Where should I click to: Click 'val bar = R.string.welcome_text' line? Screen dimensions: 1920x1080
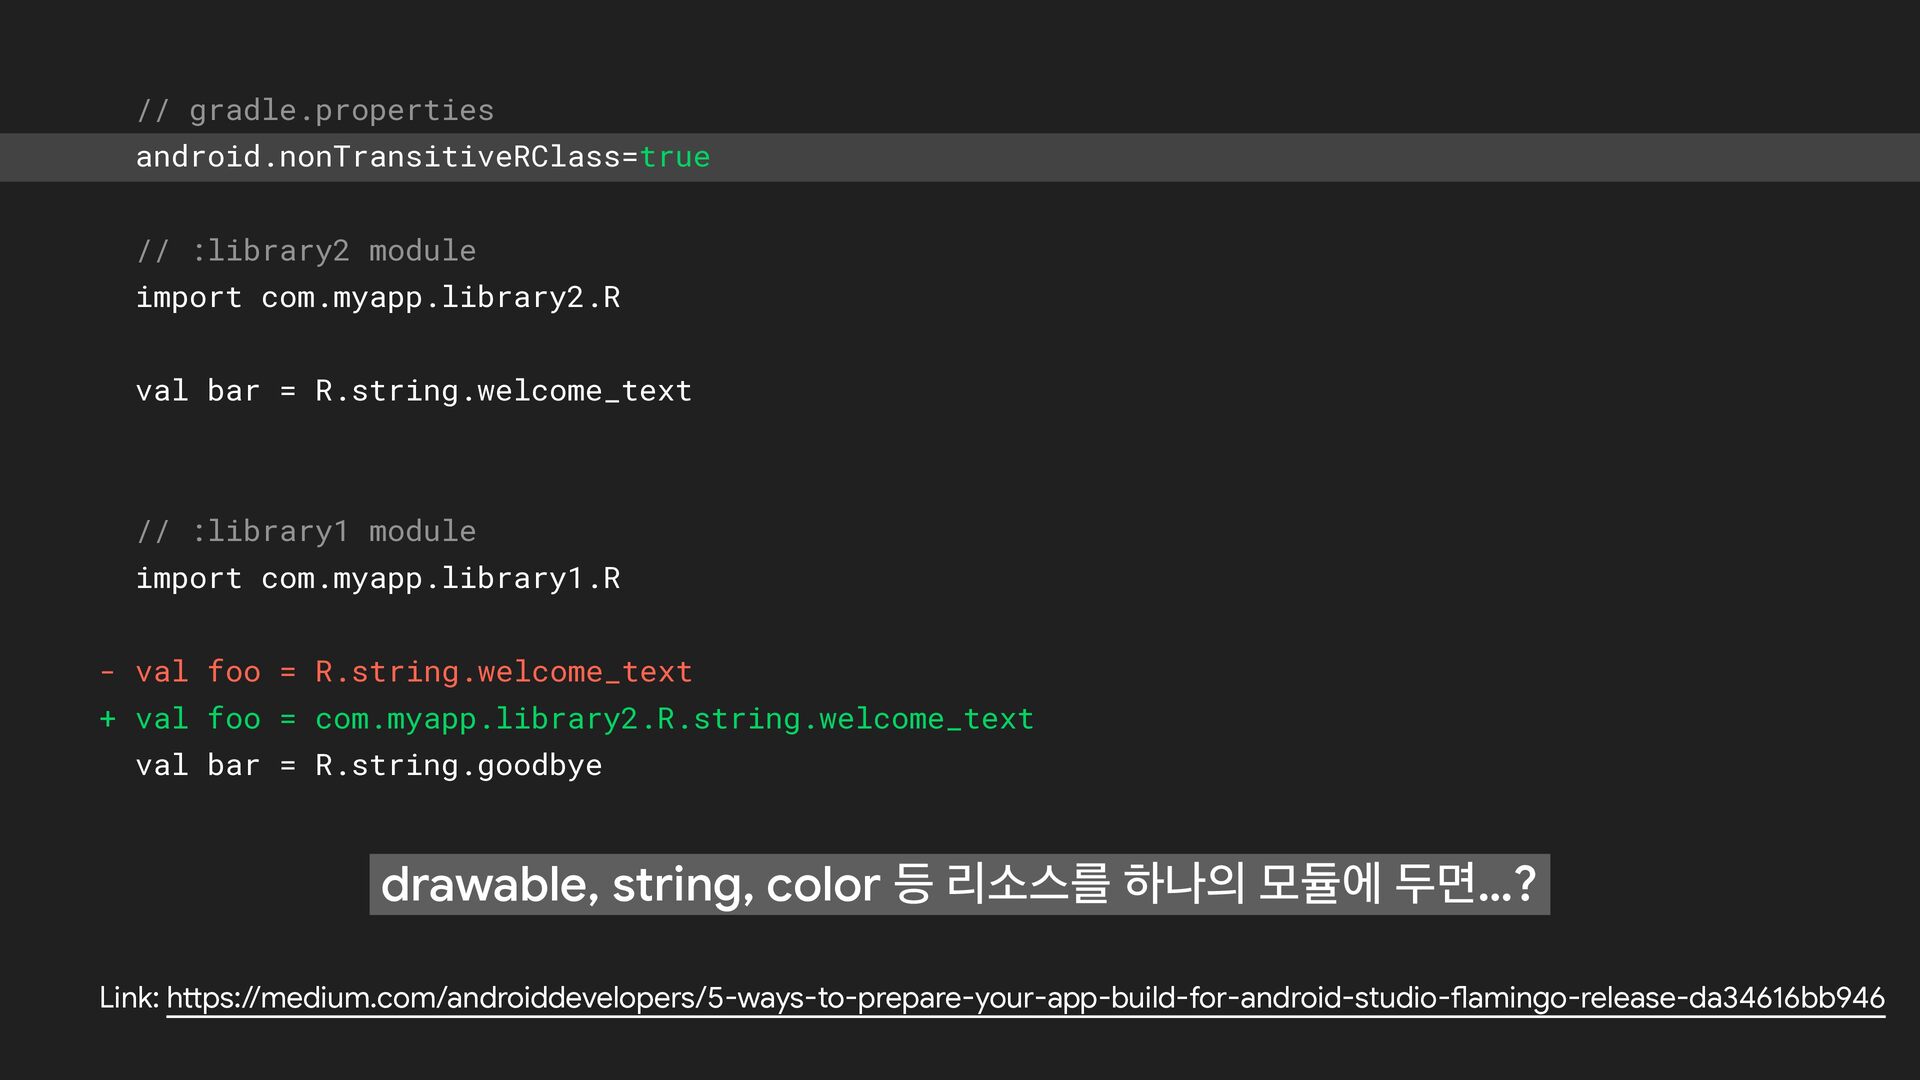coord(413,391)
